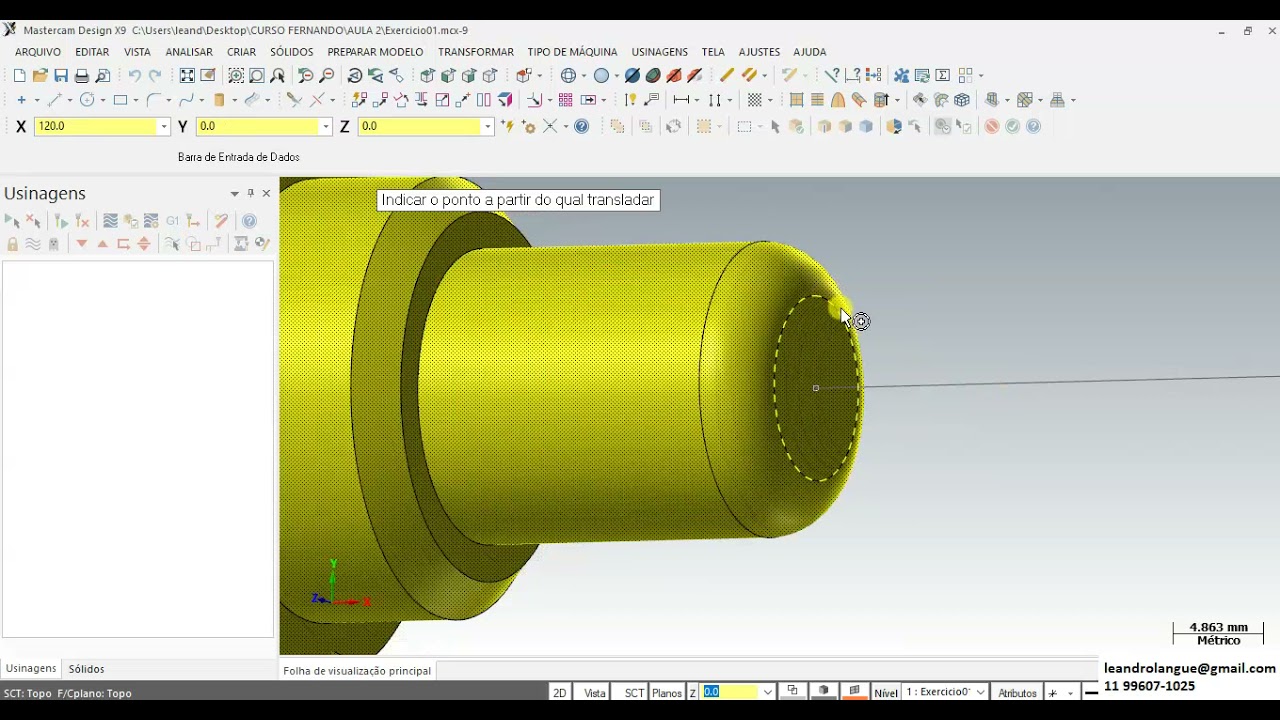This screenshot has width=1280, height=720.
Task: Click the Vista status bar button
Action: pos(595,693)
